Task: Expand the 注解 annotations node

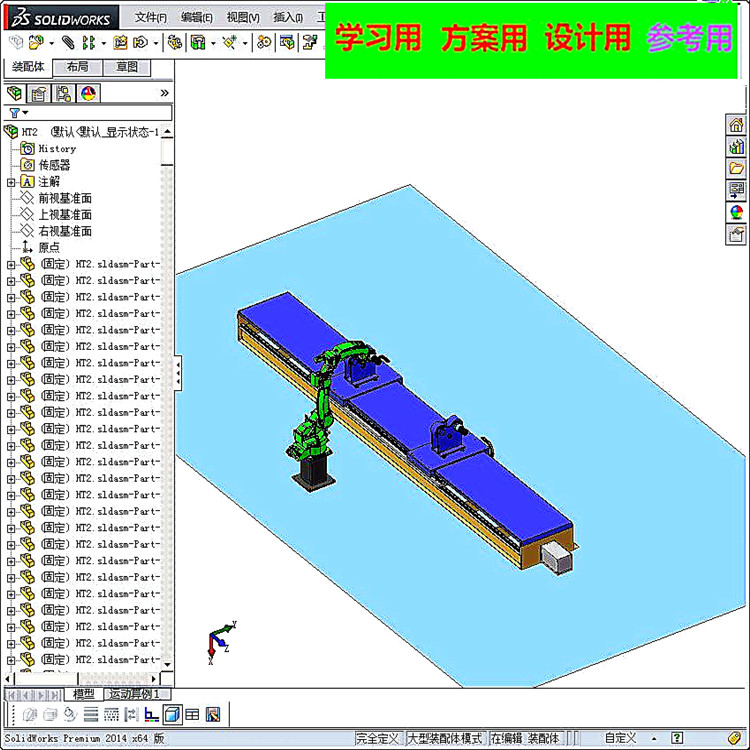Action: pyautogui.click(x=11, y=182)
